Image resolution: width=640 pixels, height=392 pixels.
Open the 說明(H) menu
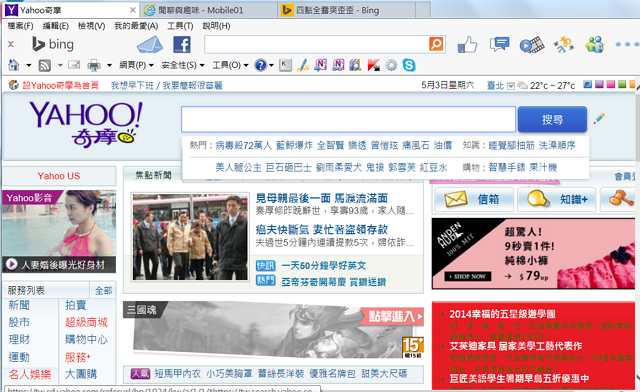click(x=216, y=26)
